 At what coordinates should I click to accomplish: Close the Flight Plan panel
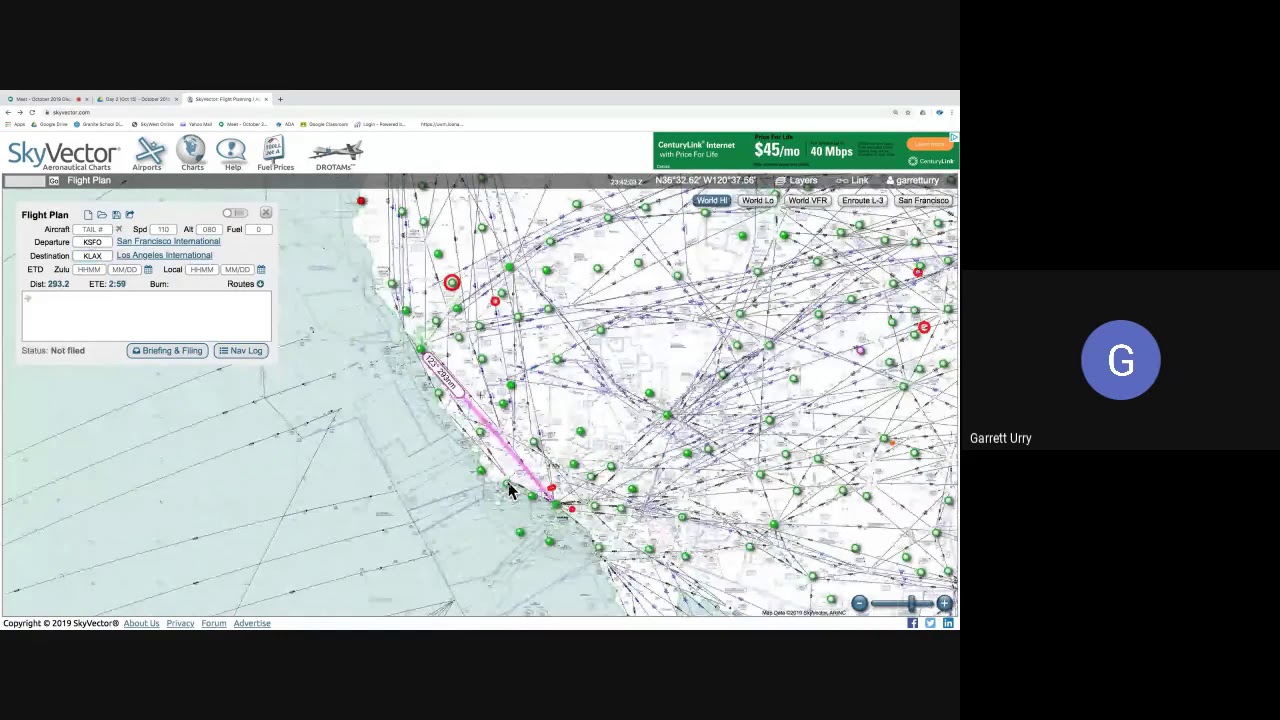(x=266, y=212)
